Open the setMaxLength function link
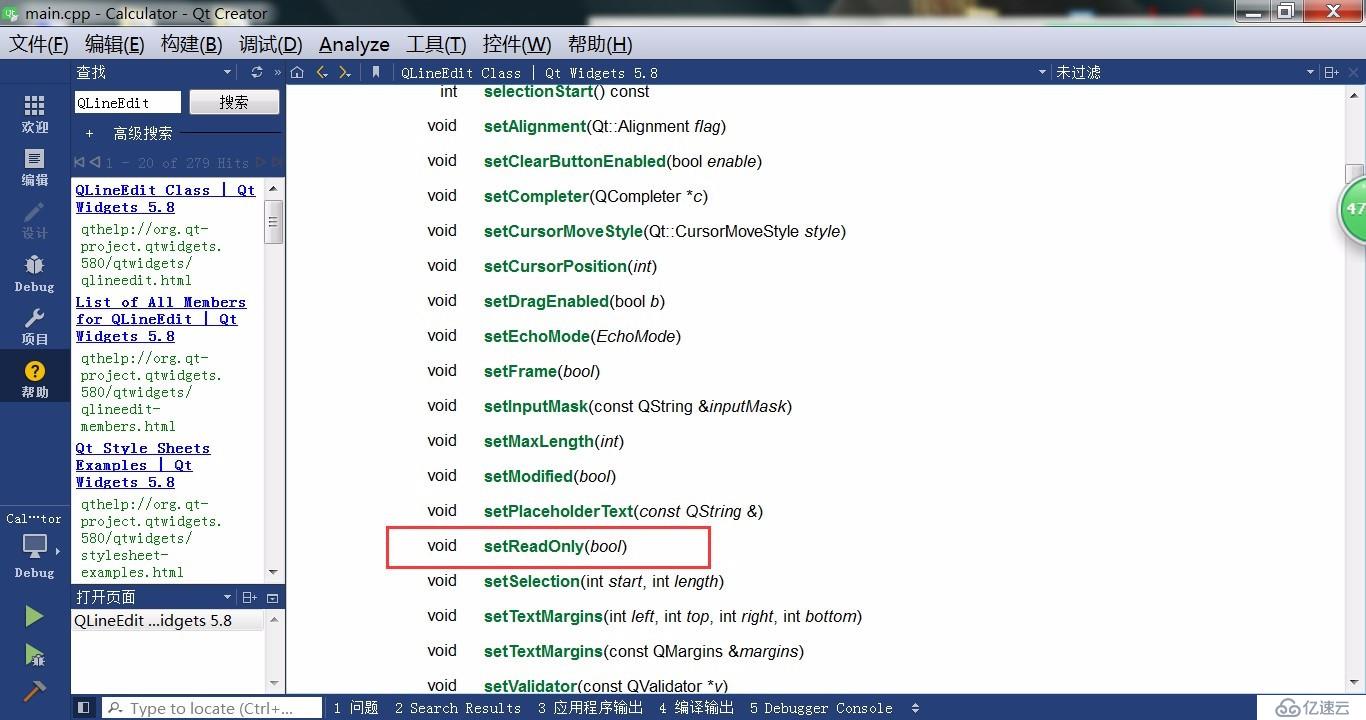The width and height of the screenshot is (1366, 720). [x=540, y=441]
